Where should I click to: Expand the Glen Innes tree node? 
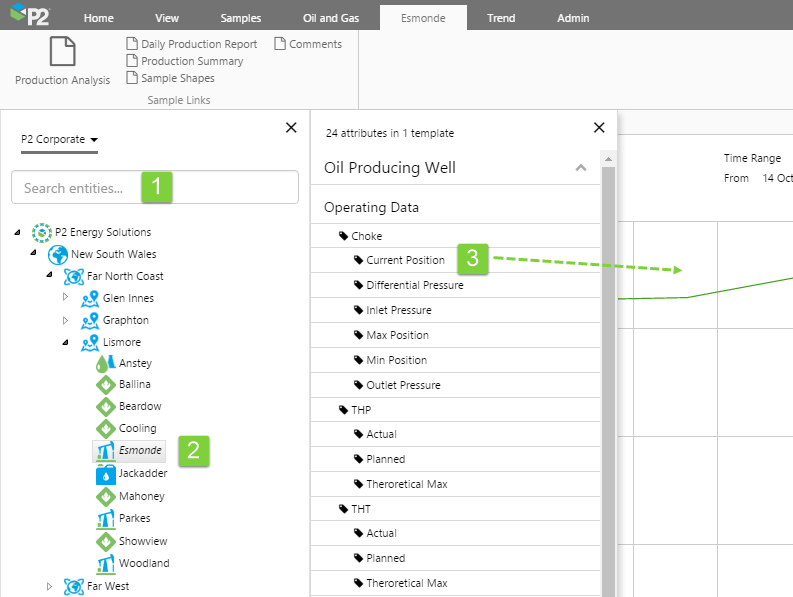[66, 298]
